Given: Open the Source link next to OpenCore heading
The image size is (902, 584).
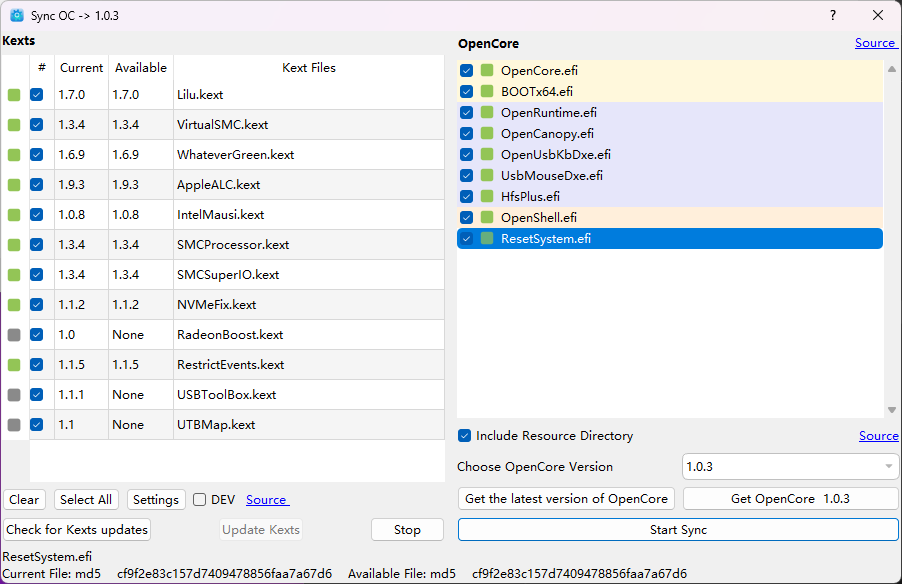Looking at the screenshot, I should (x=875, y=43).
